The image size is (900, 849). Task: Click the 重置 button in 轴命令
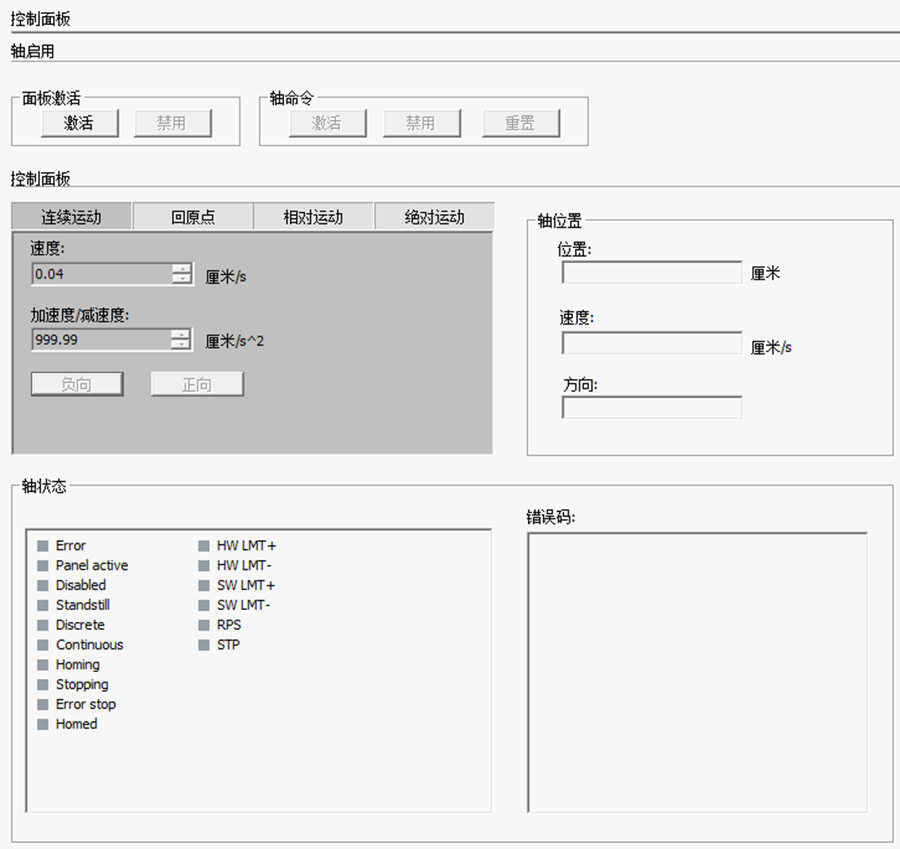pos(520,123)
